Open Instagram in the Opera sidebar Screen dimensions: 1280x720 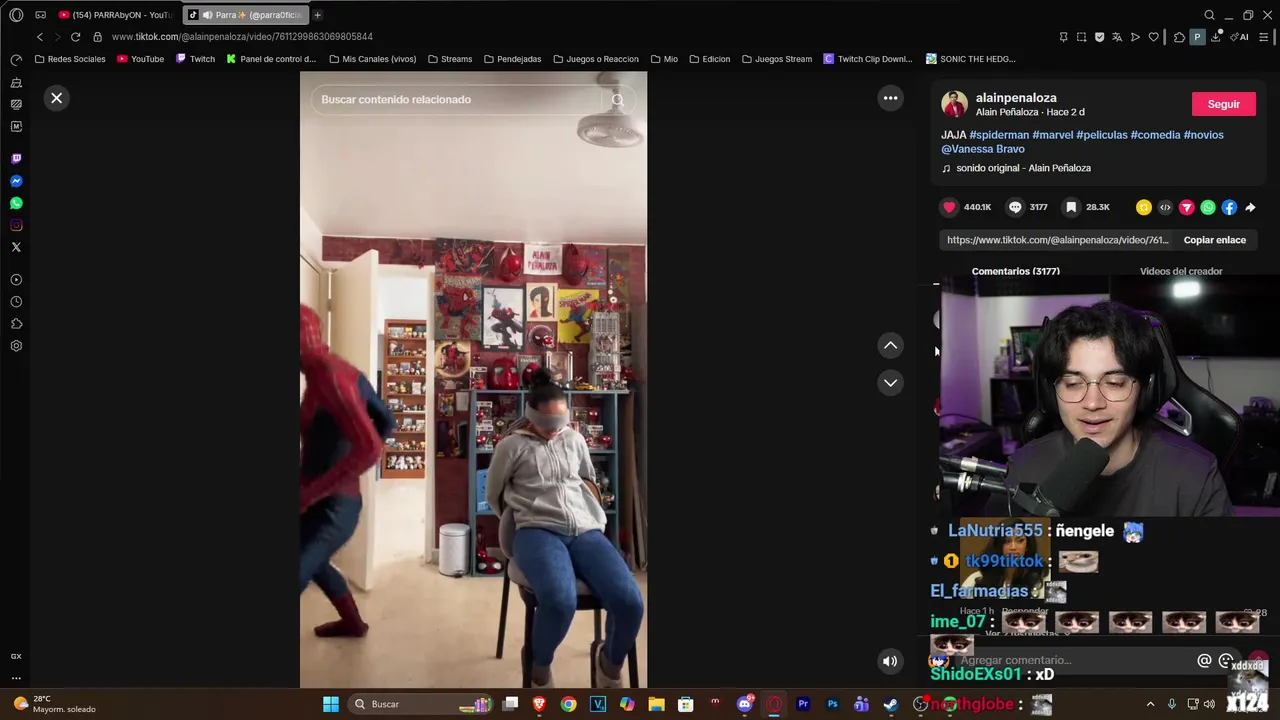[x=16, y=225]
